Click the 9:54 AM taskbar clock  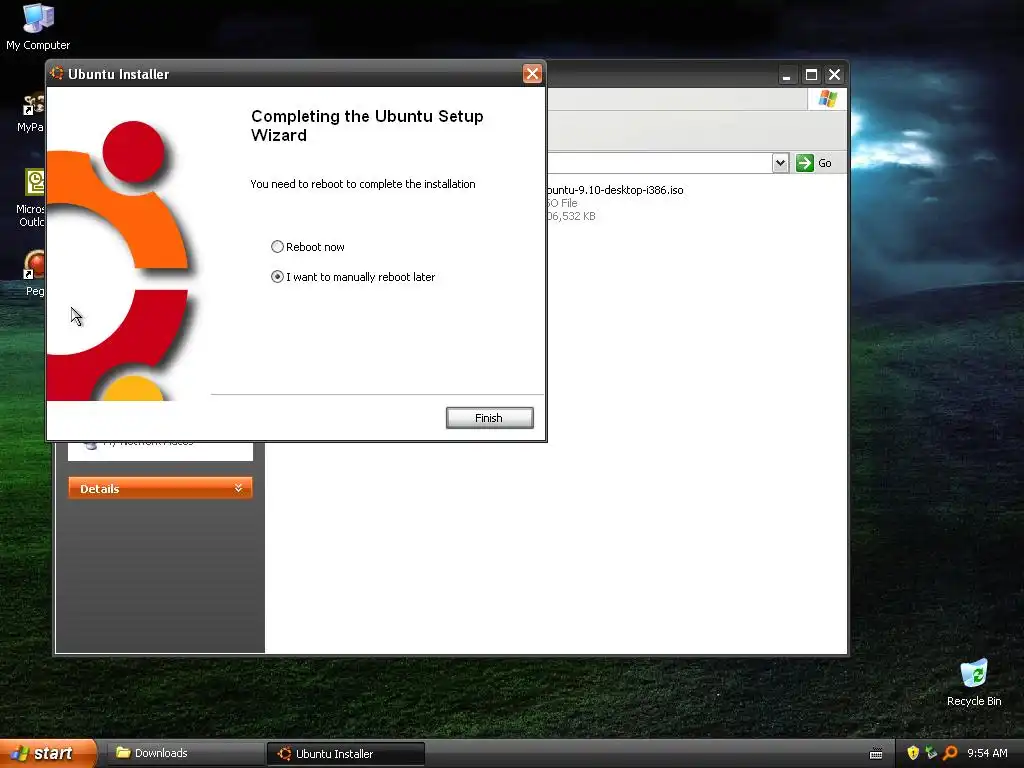click(x=987, y=753)
